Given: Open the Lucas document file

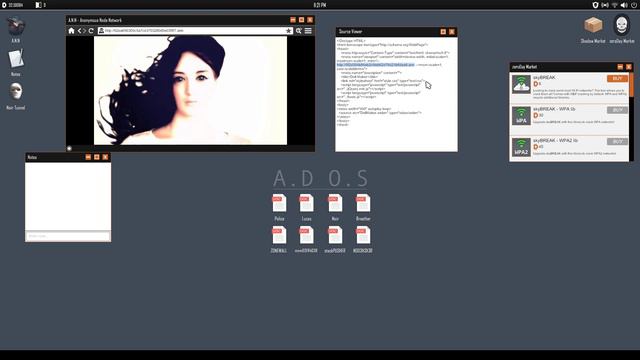Looking at the screenshot, I should coord(307,203).
